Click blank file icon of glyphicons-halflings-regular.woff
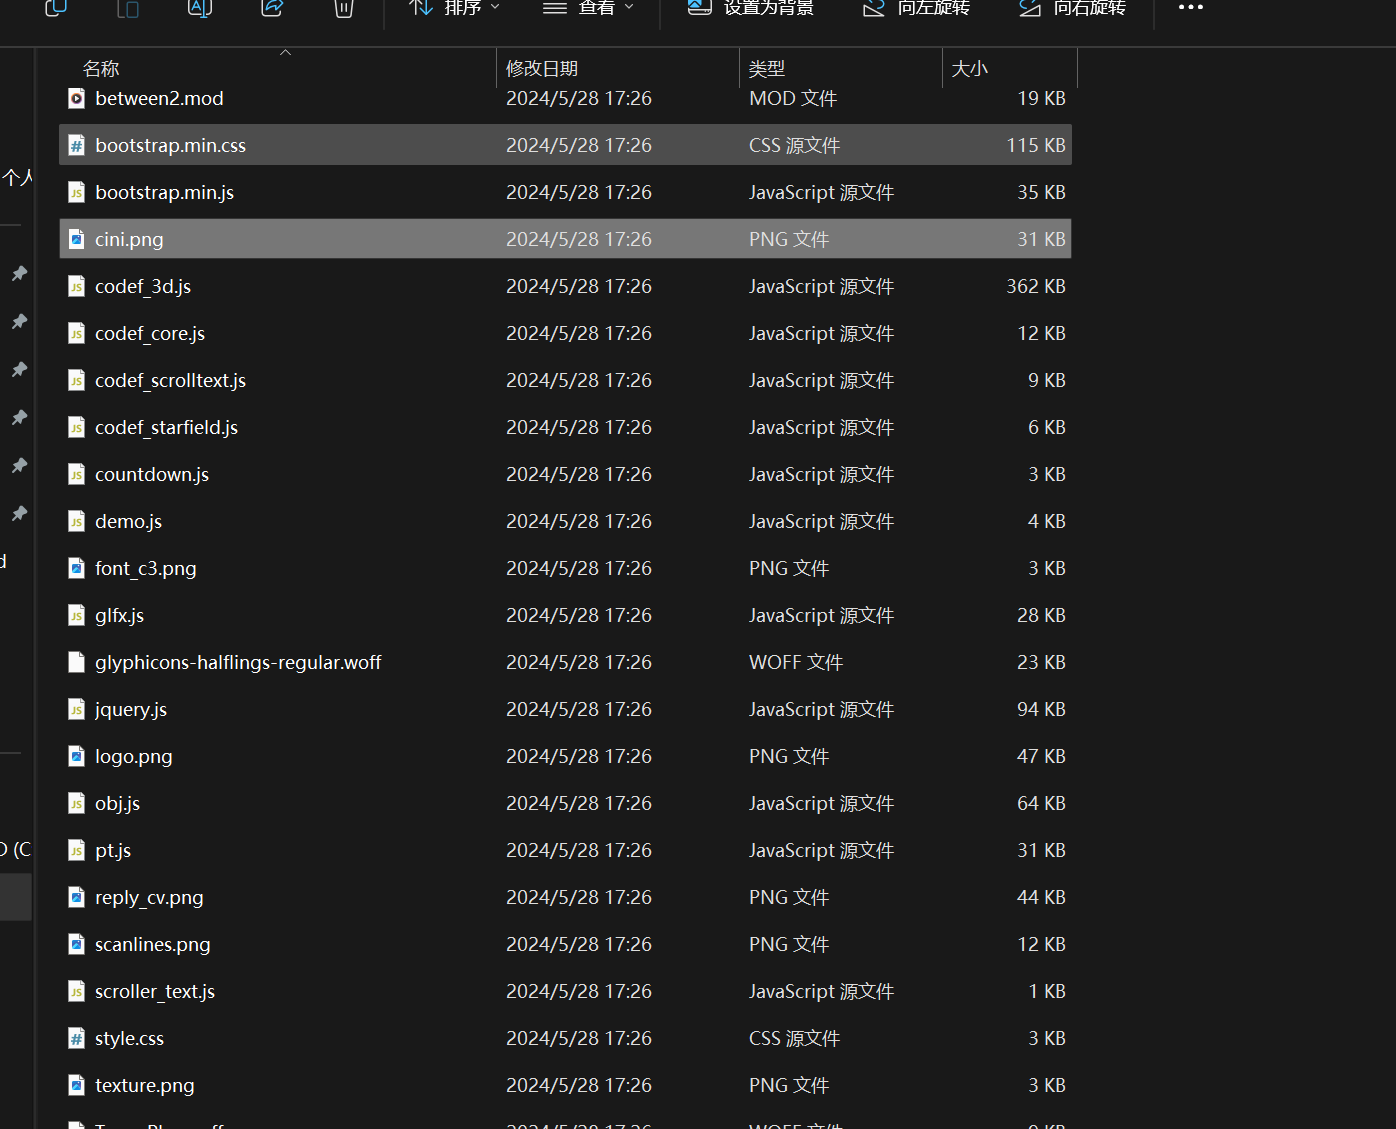Image resolution: width=1396 pixels, height=1129 pixels. pos(76,662)
